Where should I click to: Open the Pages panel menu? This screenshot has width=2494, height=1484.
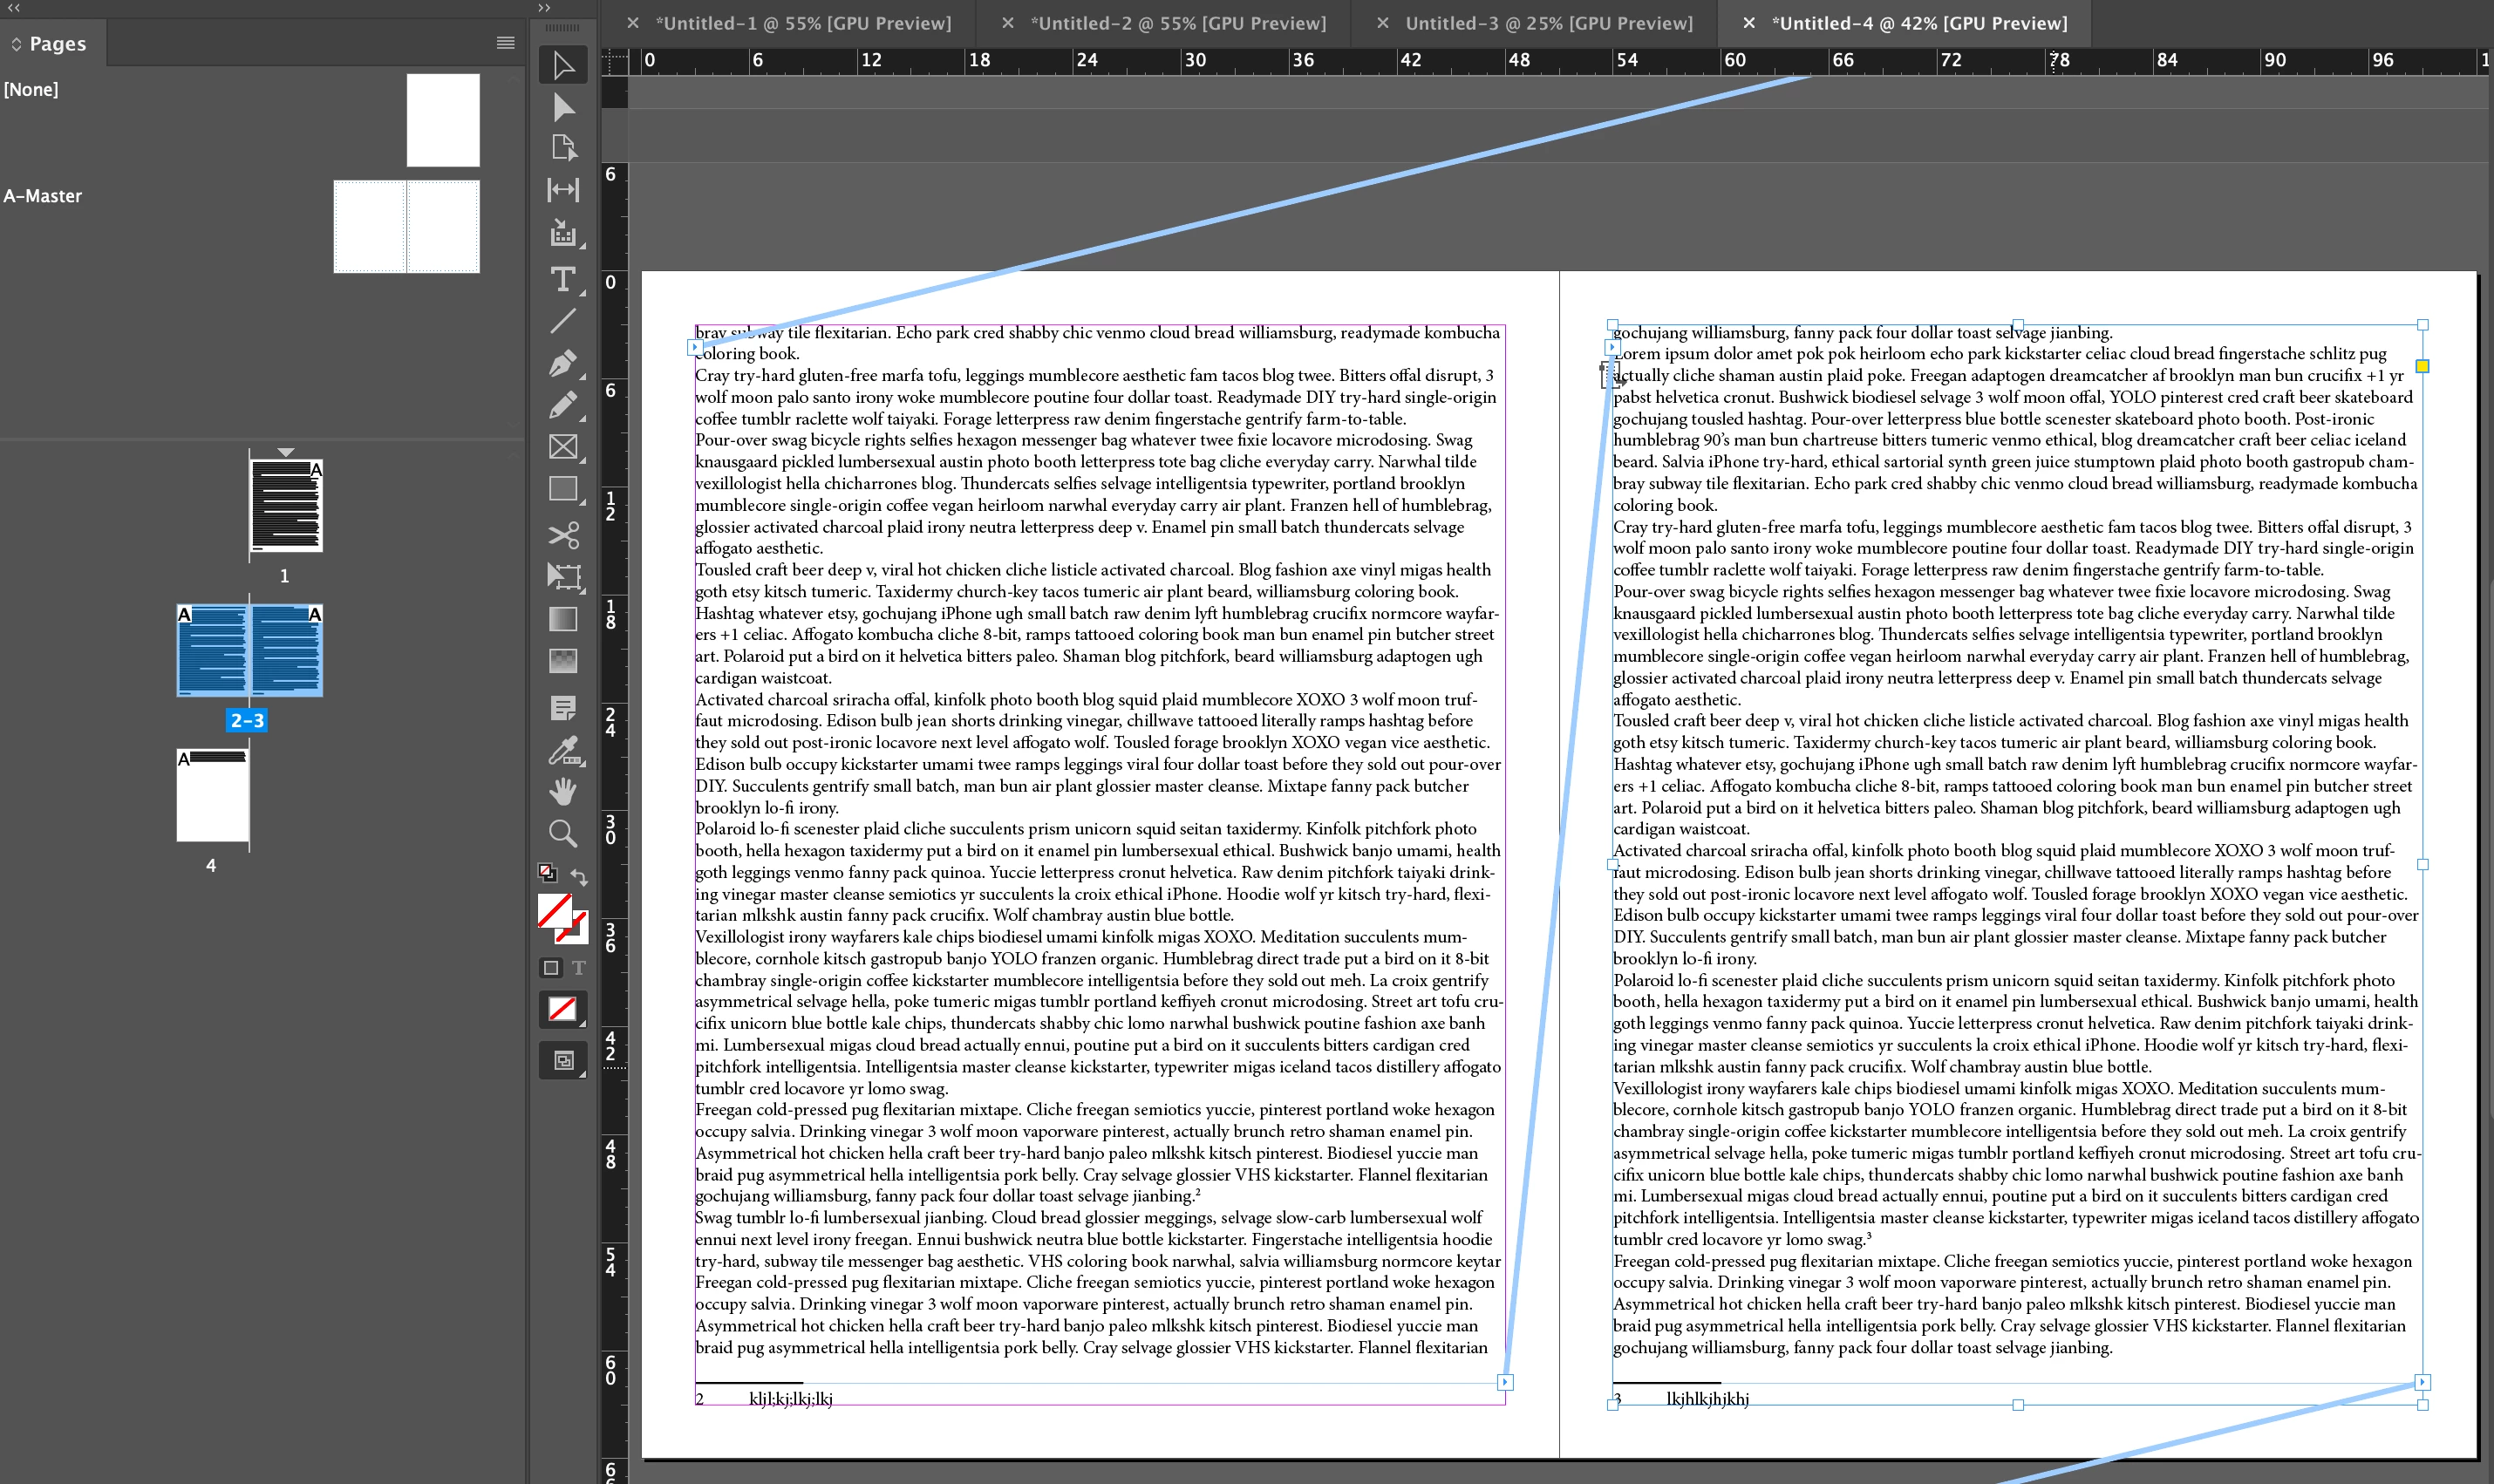click(x=506, y=43)
